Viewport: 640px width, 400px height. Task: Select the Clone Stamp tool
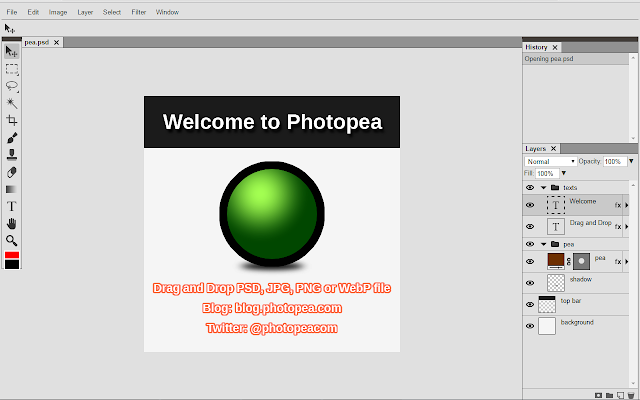11,155
